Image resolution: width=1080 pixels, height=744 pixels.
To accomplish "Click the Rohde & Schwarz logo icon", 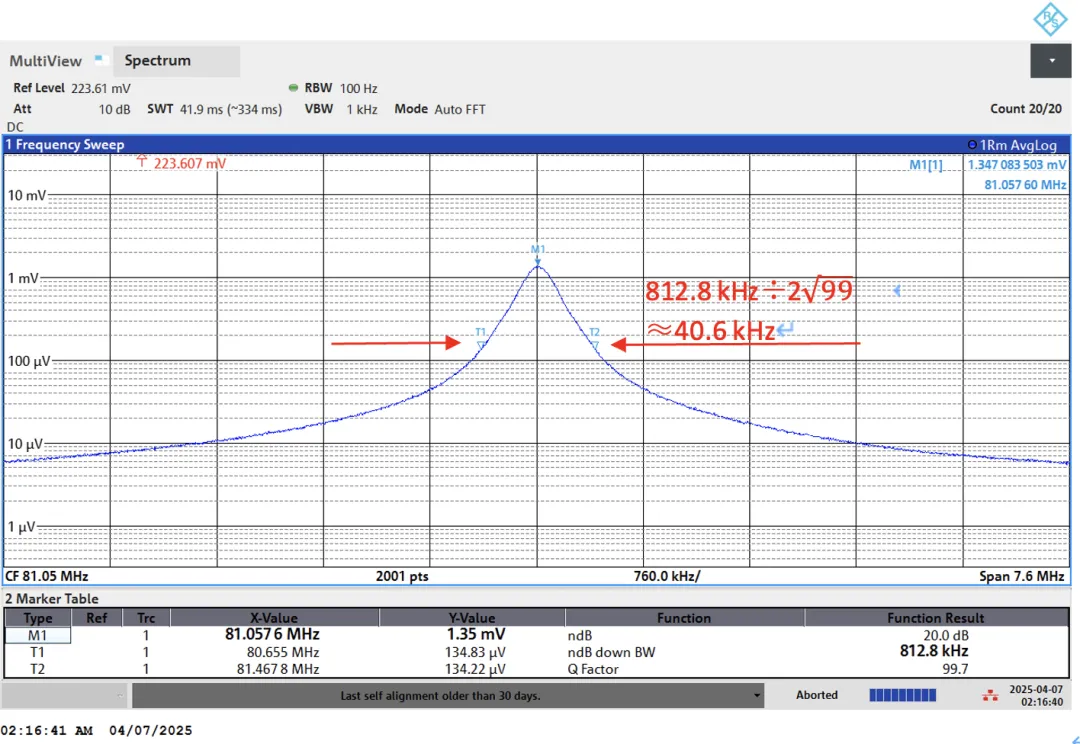I will 1049,19.
